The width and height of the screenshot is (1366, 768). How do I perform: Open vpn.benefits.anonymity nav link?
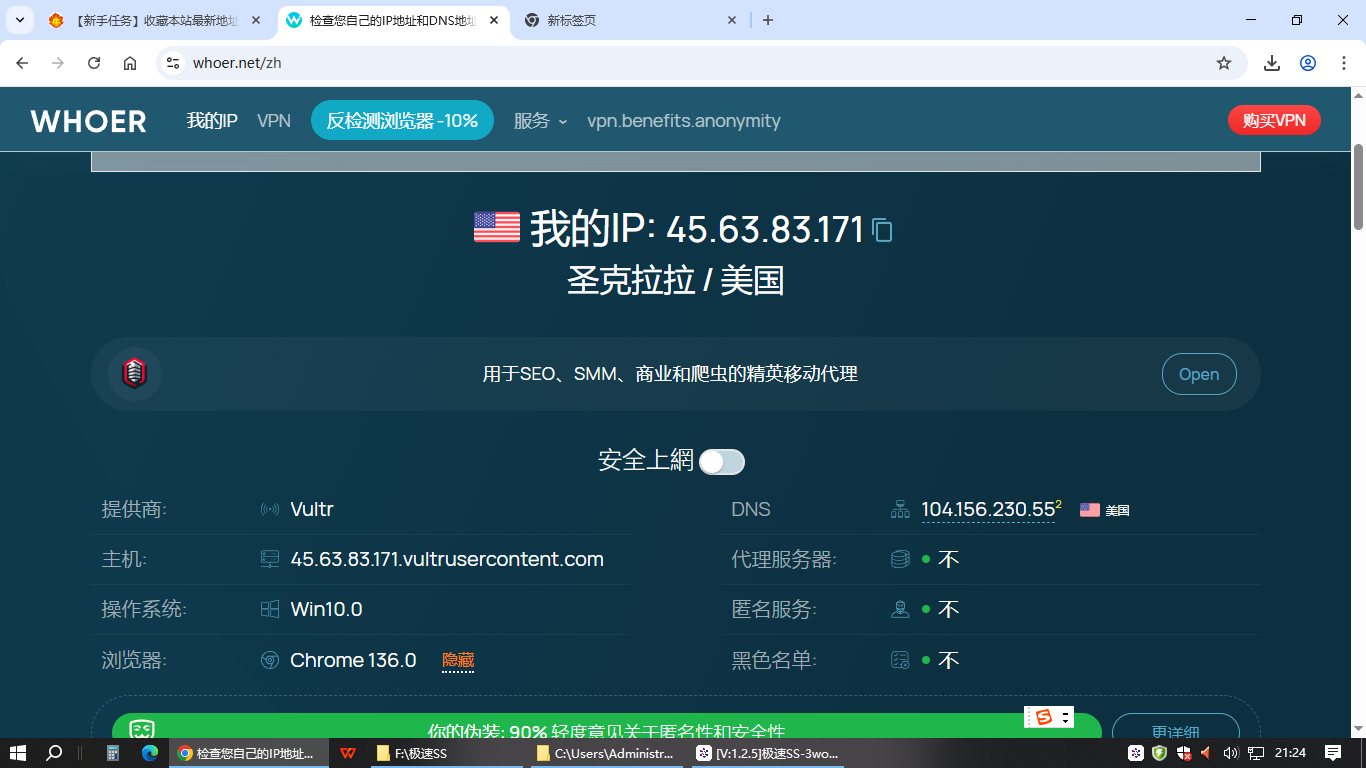coord(684,121)
